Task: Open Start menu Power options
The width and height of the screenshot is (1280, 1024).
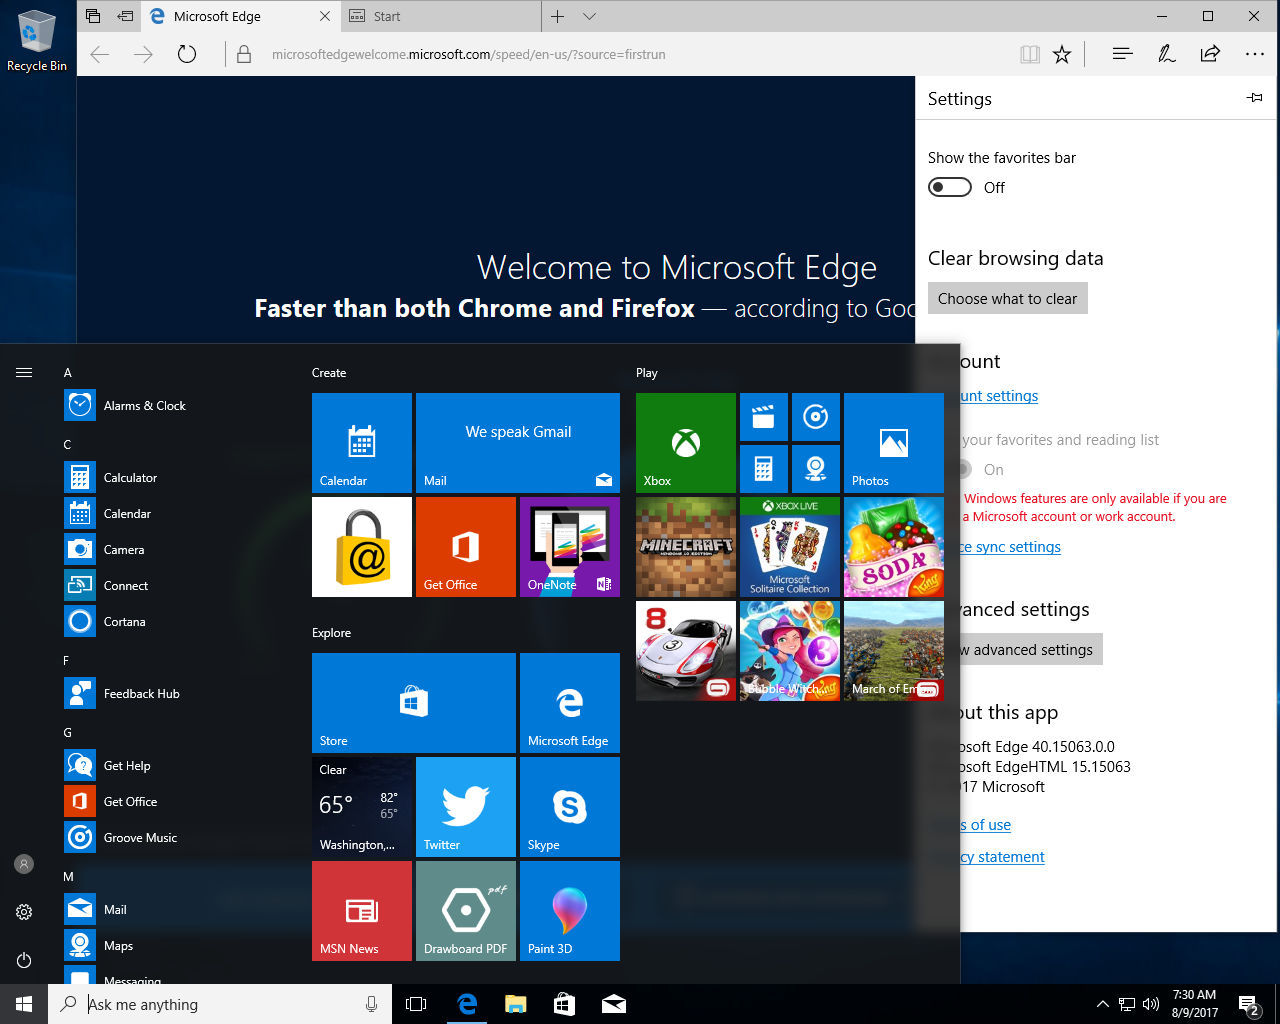Action: 24,960
